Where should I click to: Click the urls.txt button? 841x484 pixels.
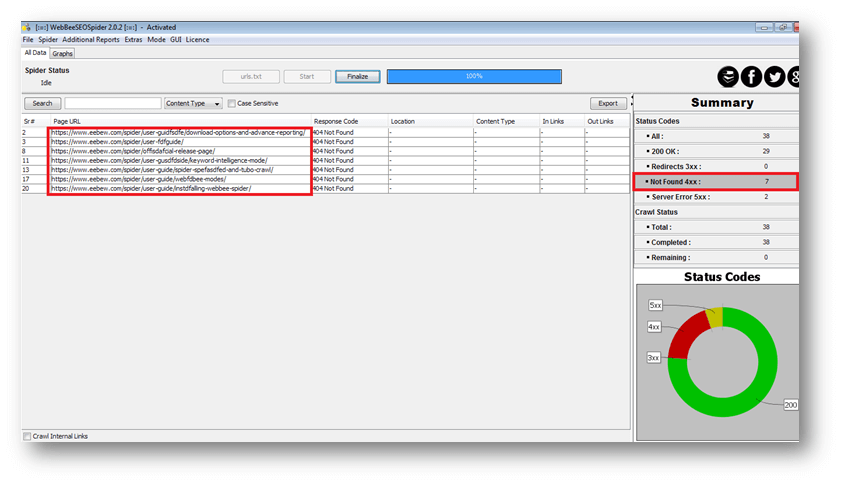(x=251, y=77)
